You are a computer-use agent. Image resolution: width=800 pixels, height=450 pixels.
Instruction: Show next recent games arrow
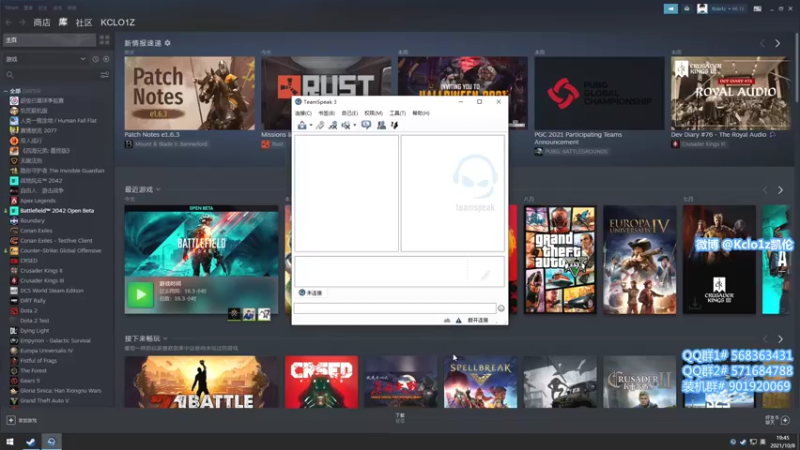tap(781, 190)
